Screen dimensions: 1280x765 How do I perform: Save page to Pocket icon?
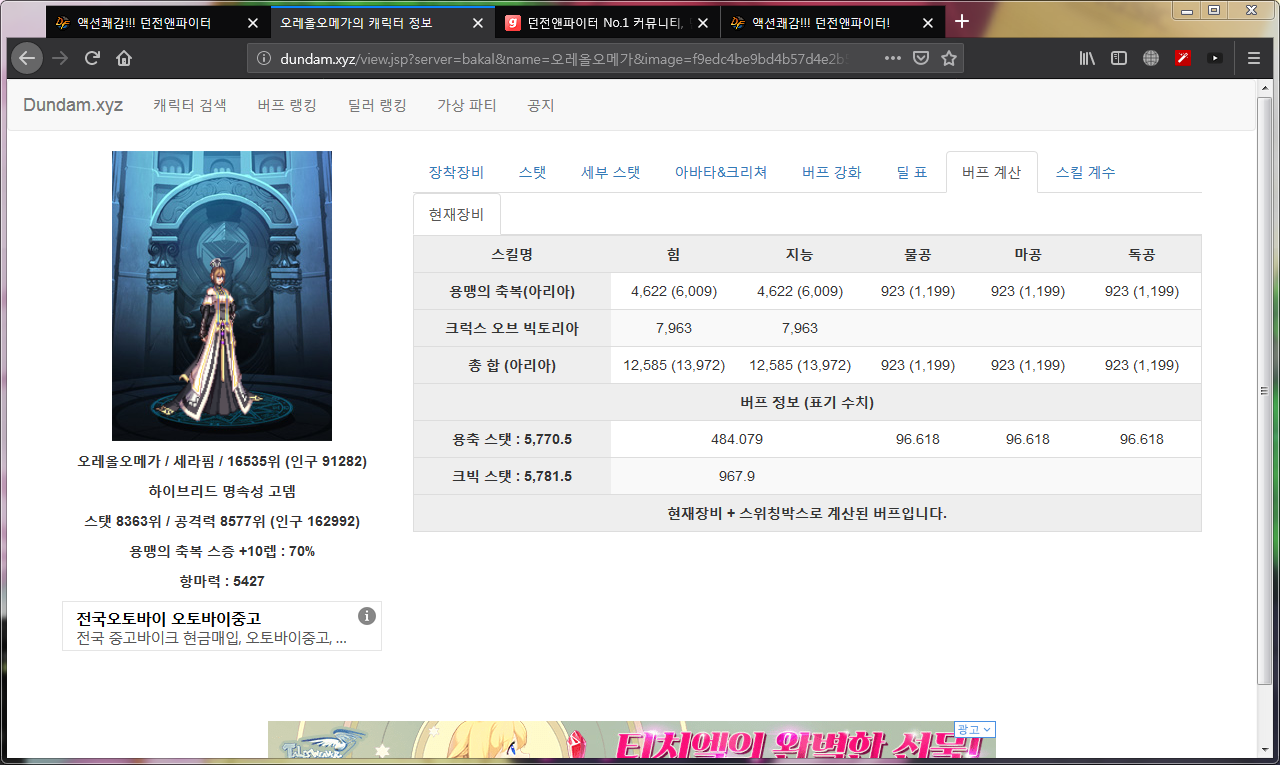click(x=922, y=58)
